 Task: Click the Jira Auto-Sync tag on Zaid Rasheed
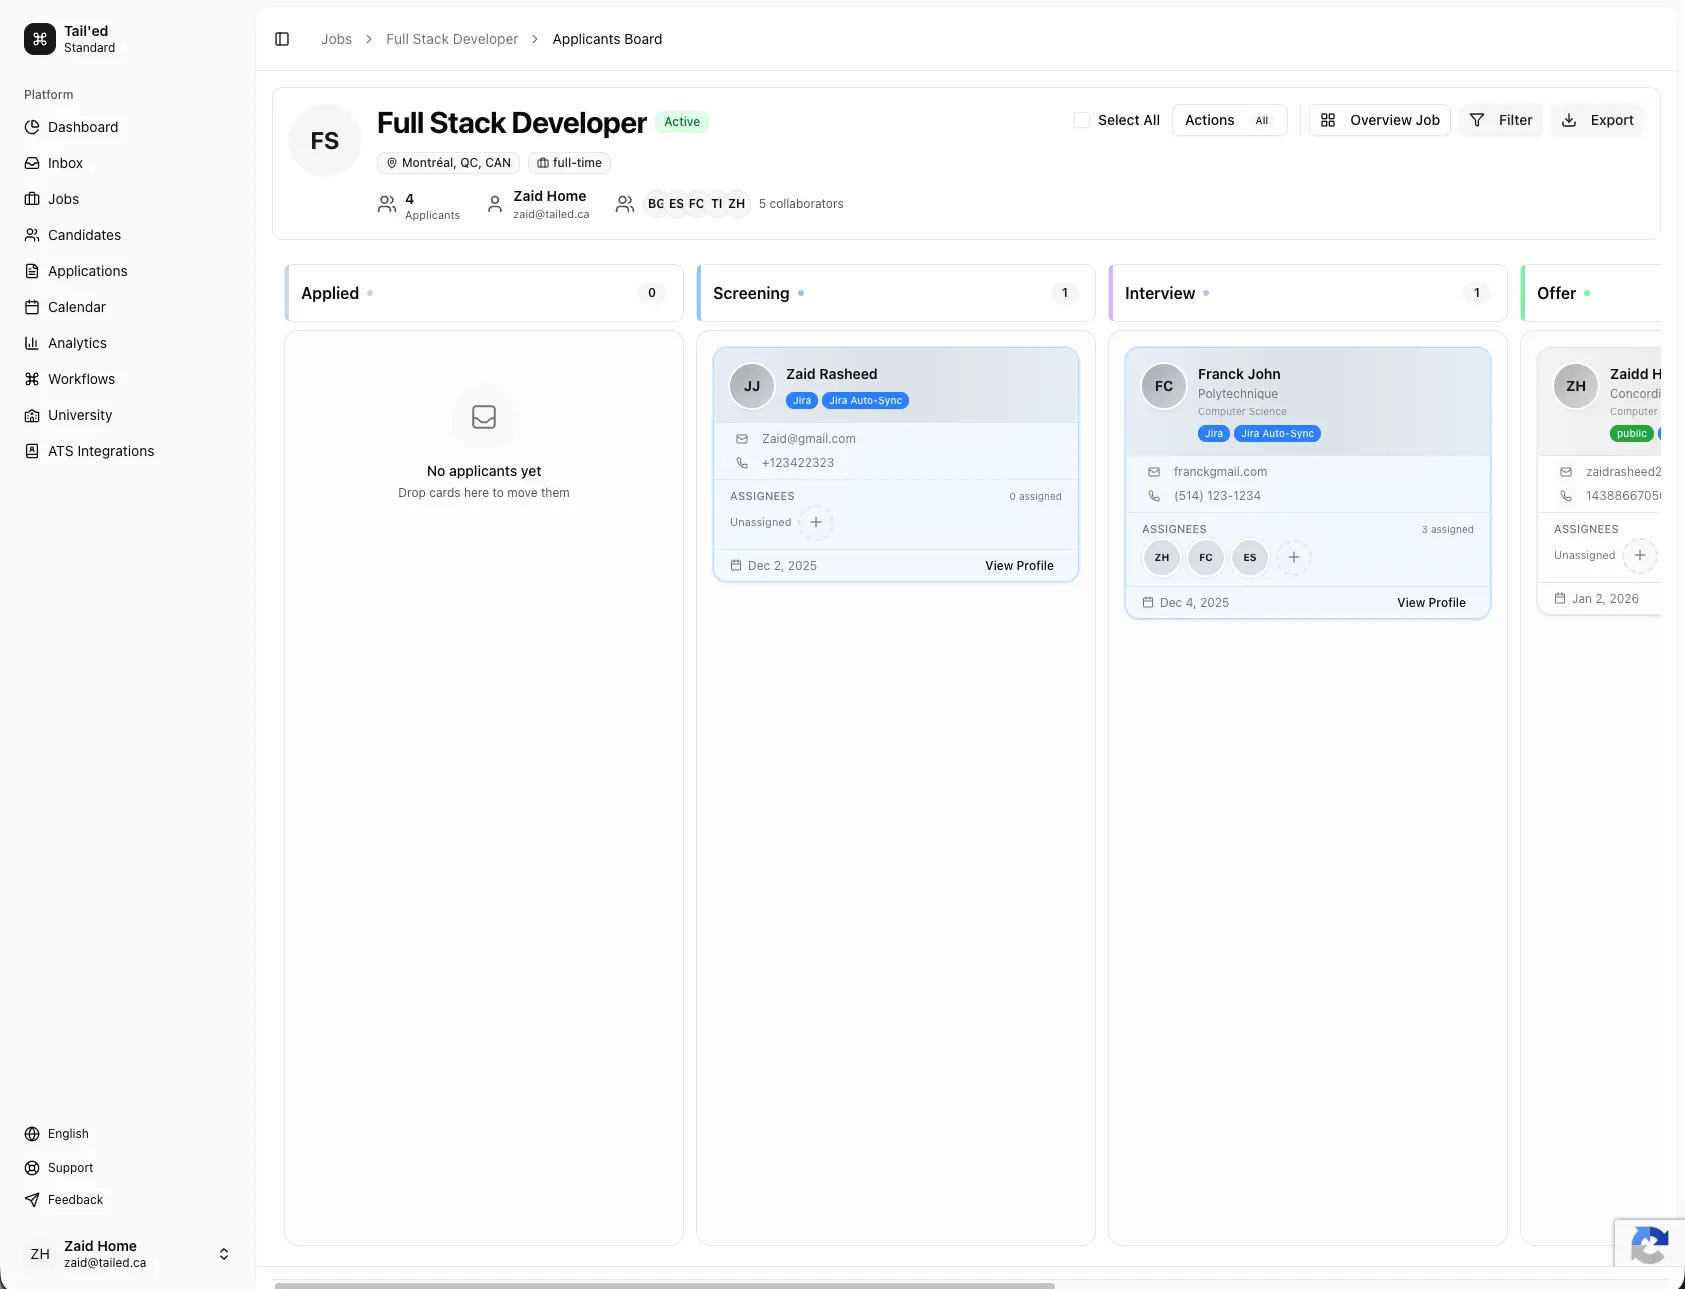865,401
